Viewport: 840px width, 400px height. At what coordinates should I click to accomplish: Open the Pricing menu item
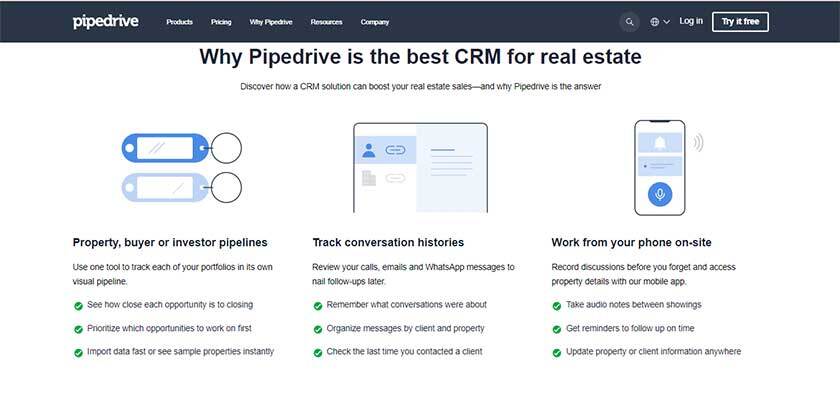click(x=221, y=21)
